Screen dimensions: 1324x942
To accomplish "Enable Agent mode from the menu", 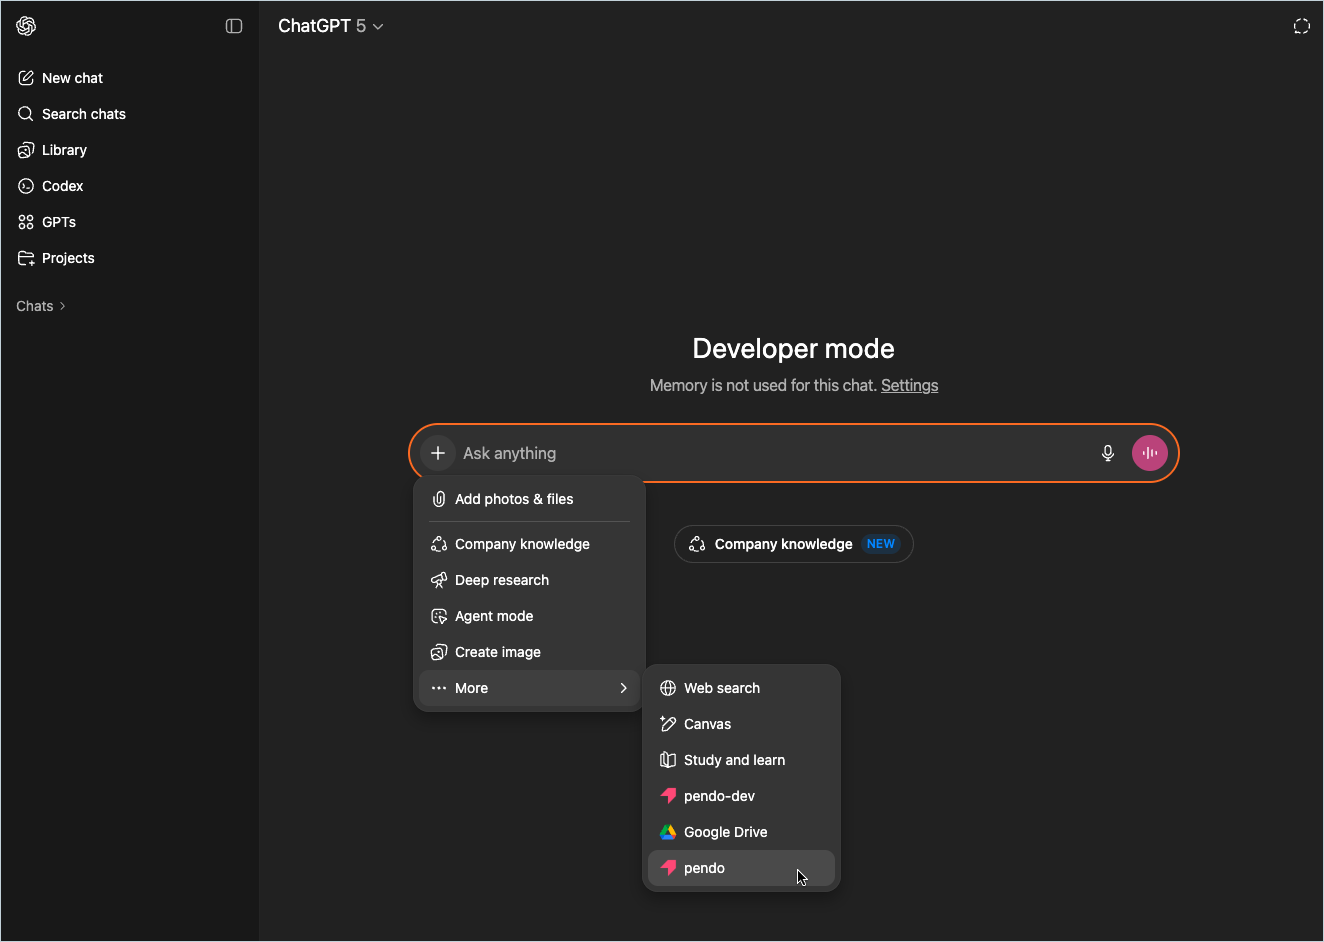I will [x=529, y=616].
